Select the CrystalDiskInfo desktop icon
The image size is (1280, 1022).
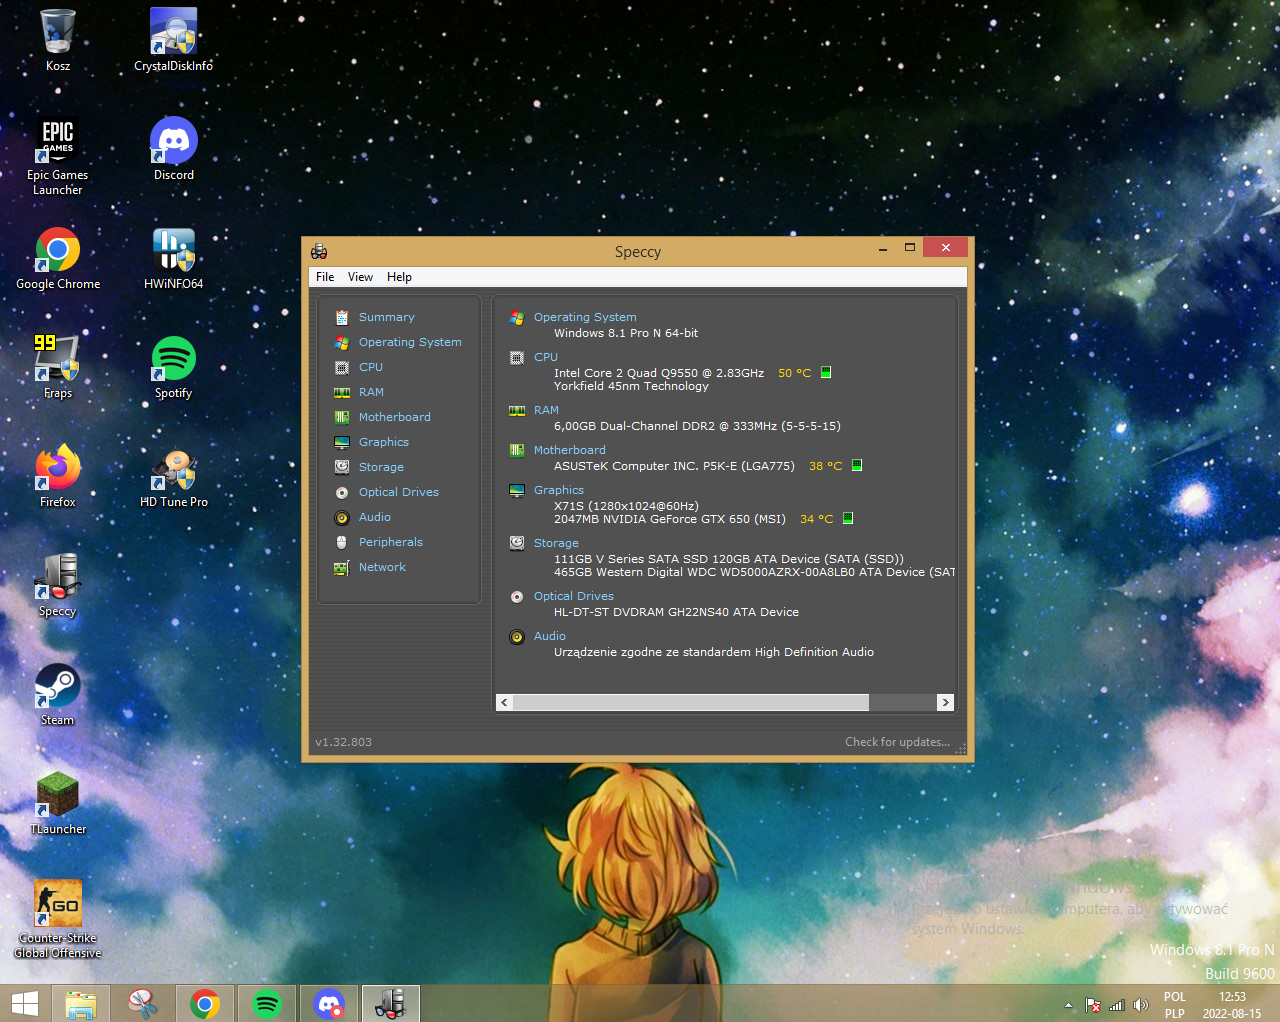pyautogui.click(x=173, y=41)
